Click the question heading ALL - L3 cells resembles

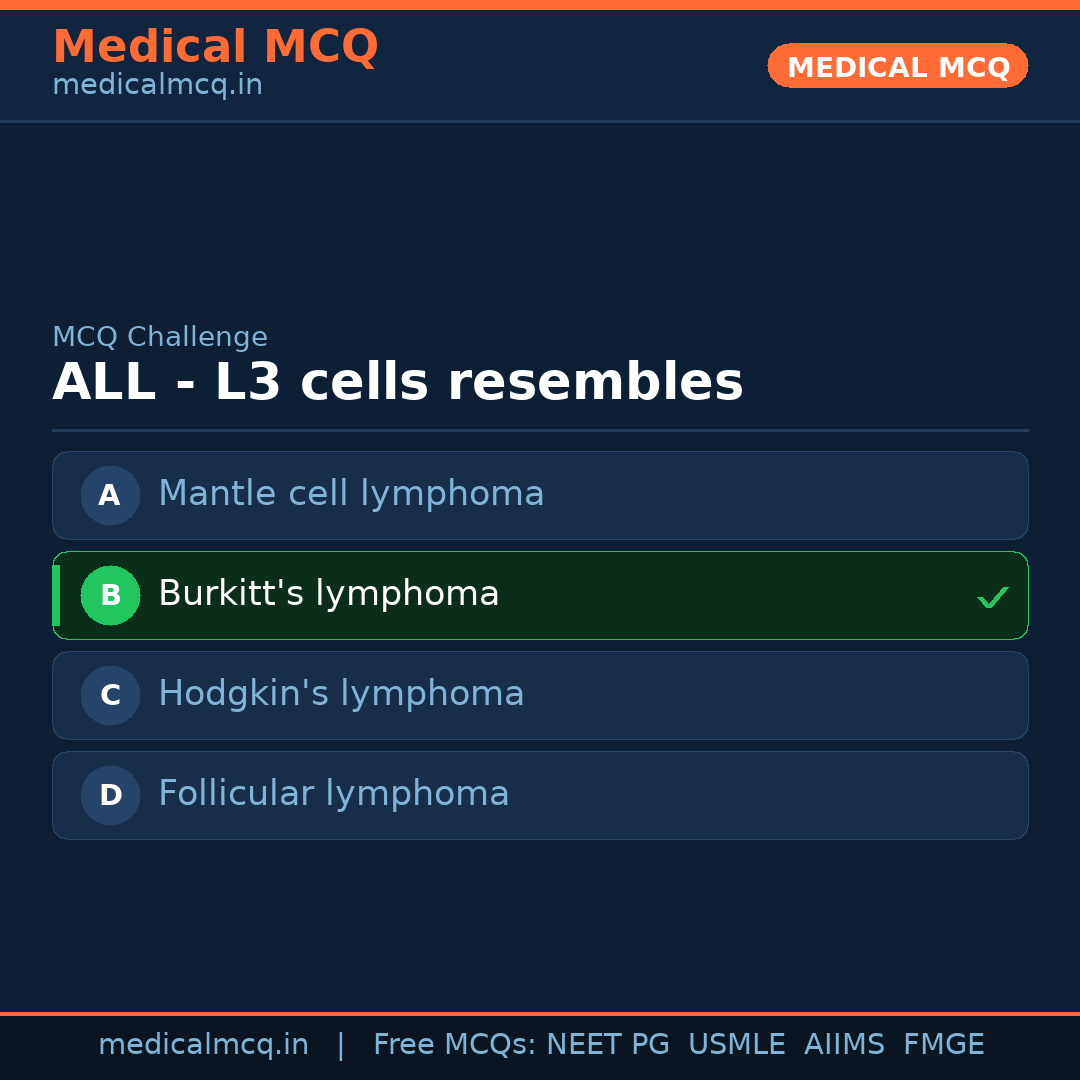click(397, 383)
